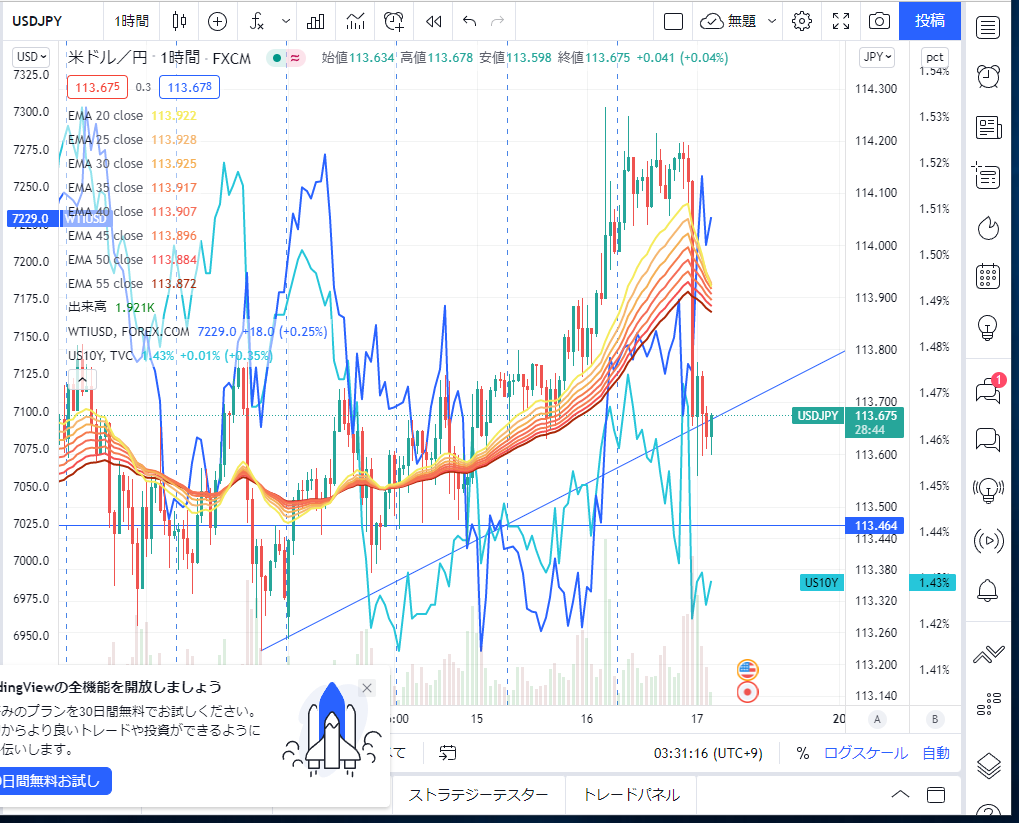Open the object tree layers icon

[988, 765]
